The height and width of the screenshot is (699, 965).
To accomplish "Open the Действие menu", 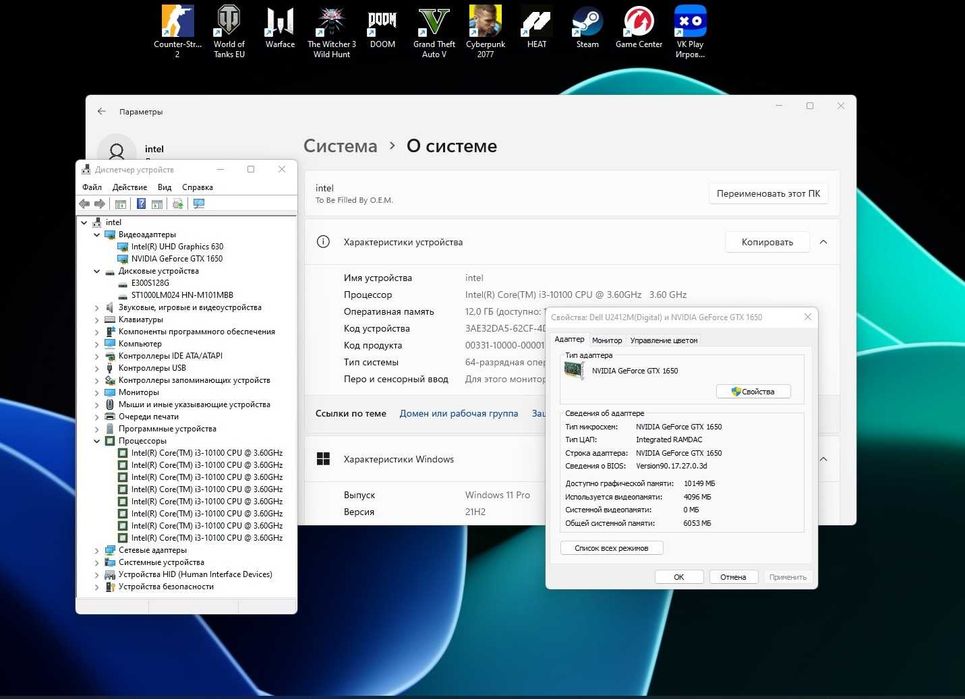I will click(x=129, y=187).
